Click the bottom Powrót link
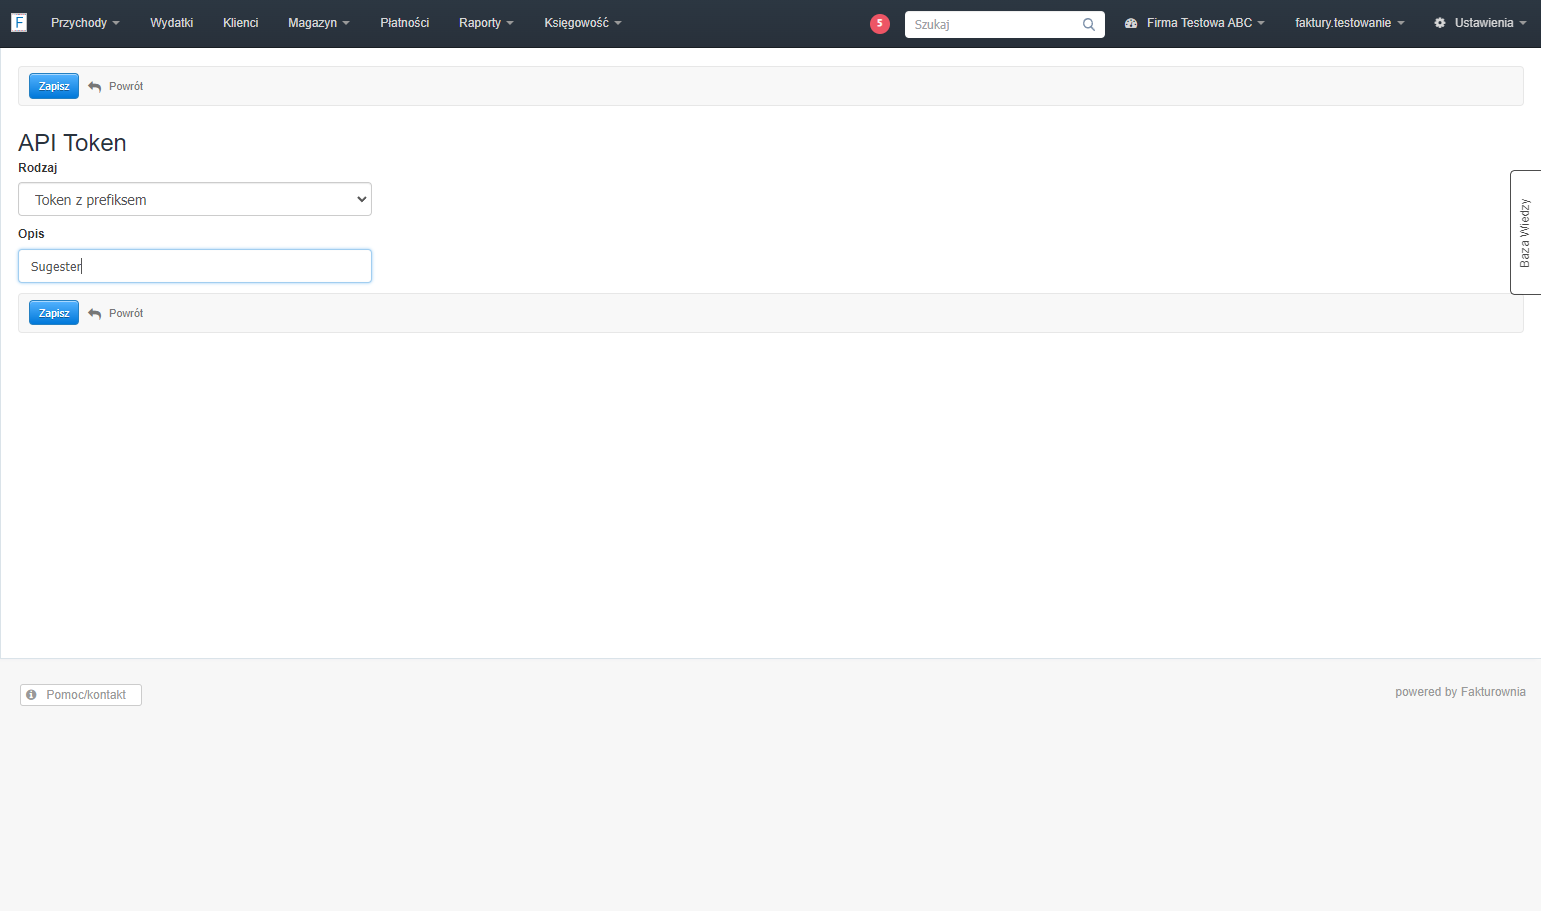This screenshot has height=911, width=1541. (x=126, y=314)
